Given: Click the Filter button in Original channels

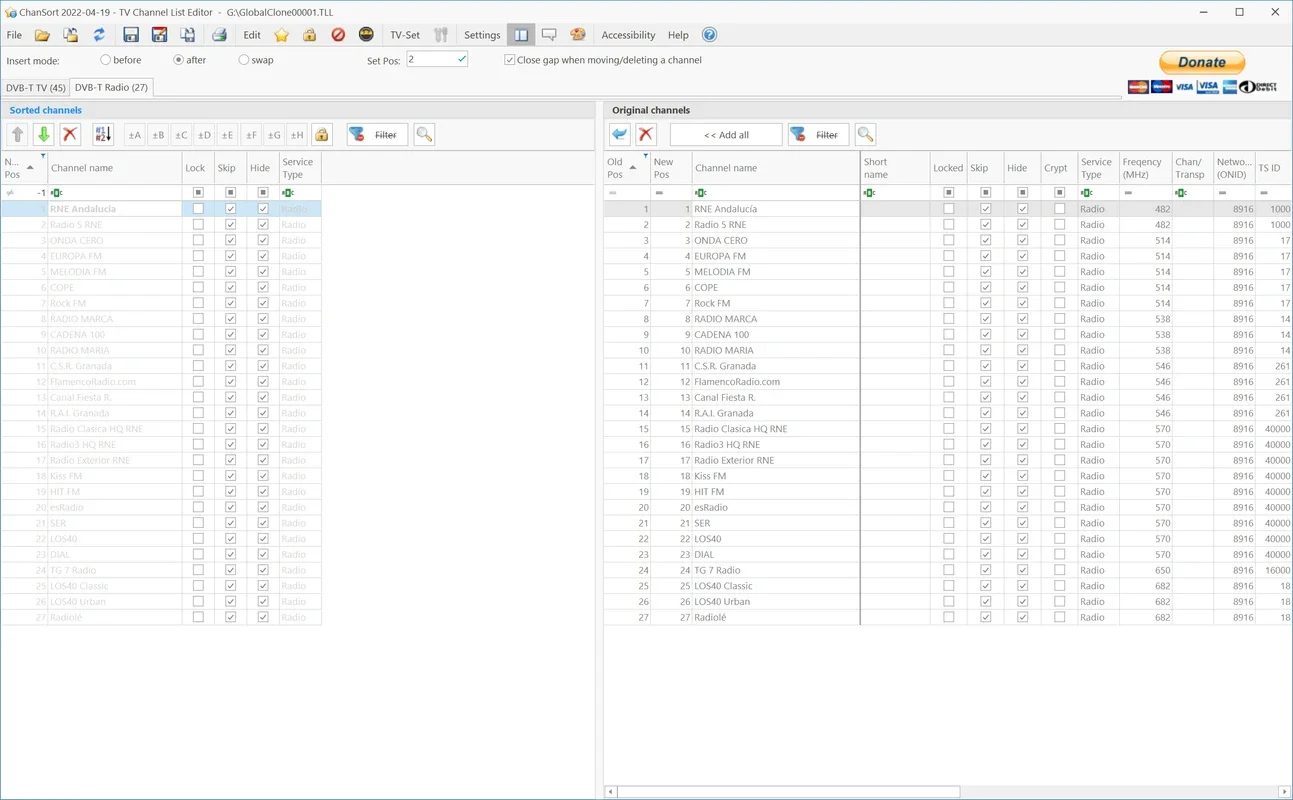Looking at the screenshot, I should coord(818,134).
